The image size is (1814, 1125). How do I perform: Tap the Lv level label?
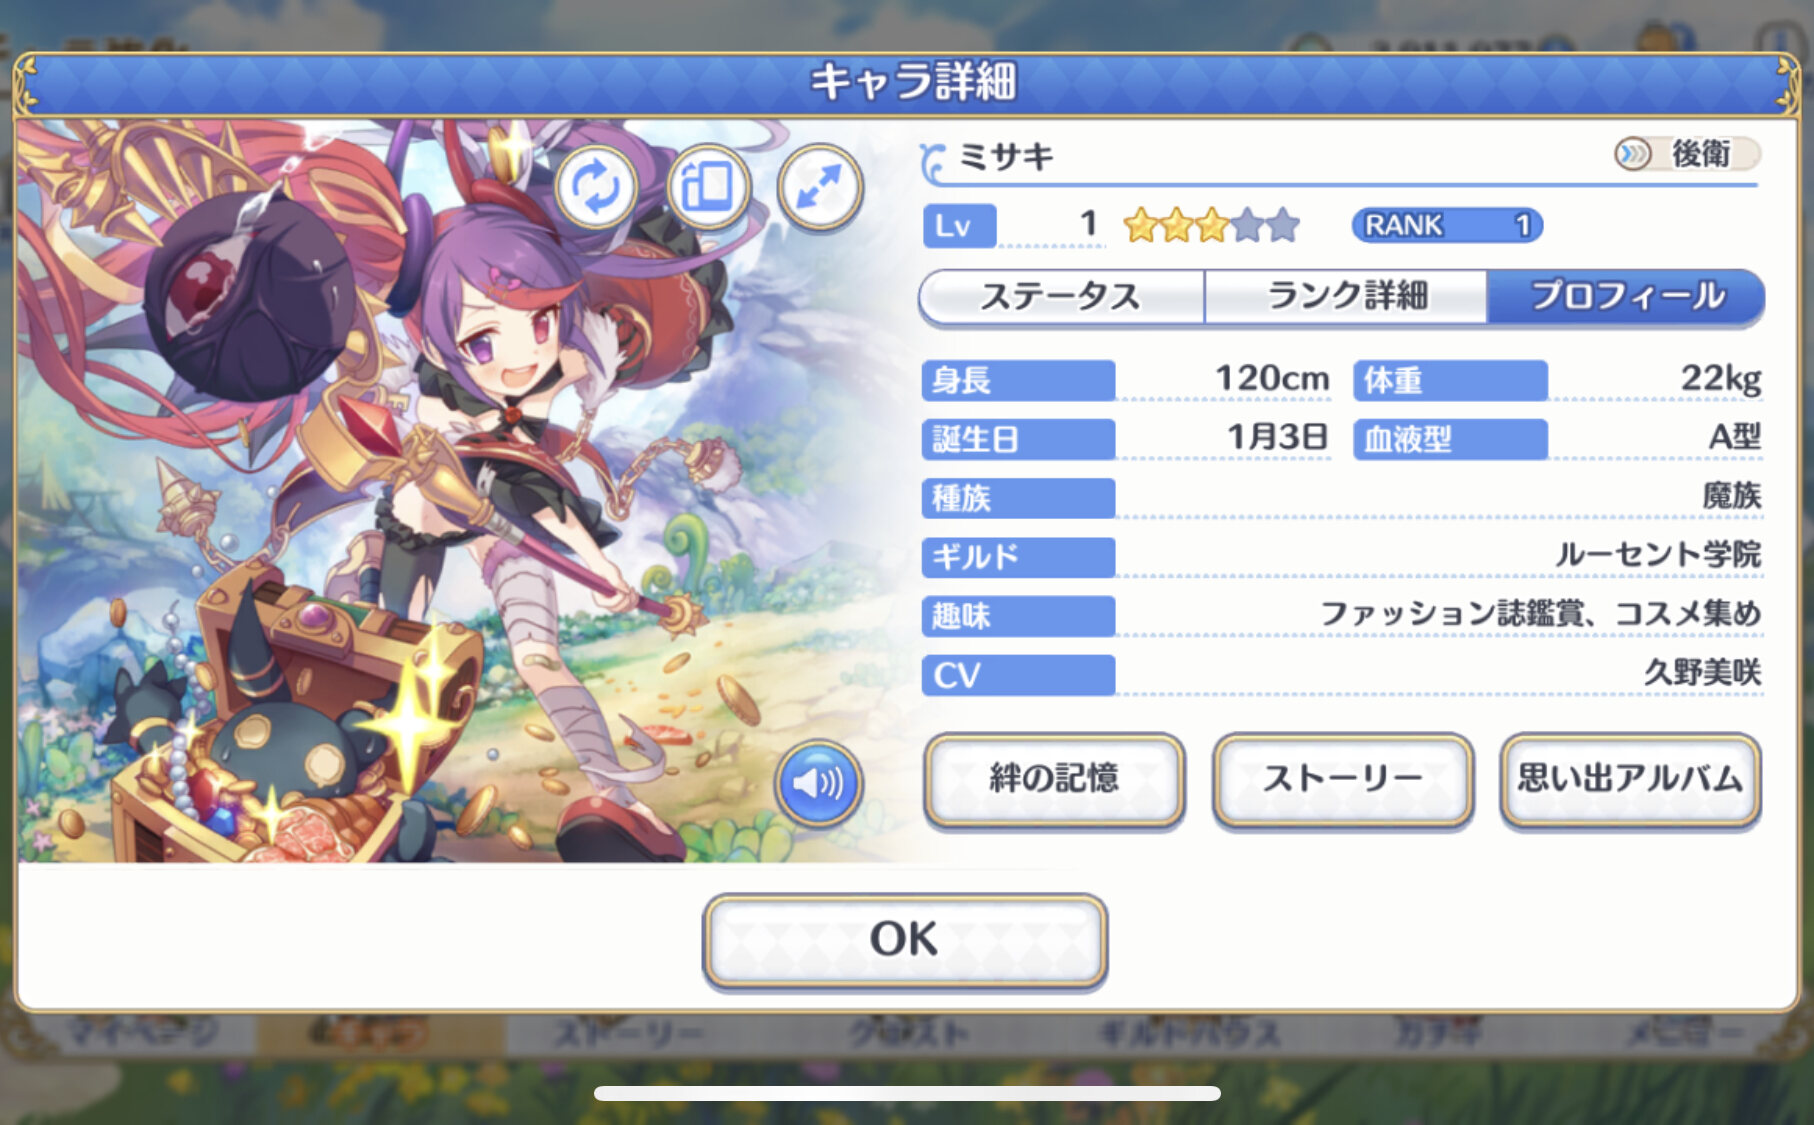(x=959, y=226)
